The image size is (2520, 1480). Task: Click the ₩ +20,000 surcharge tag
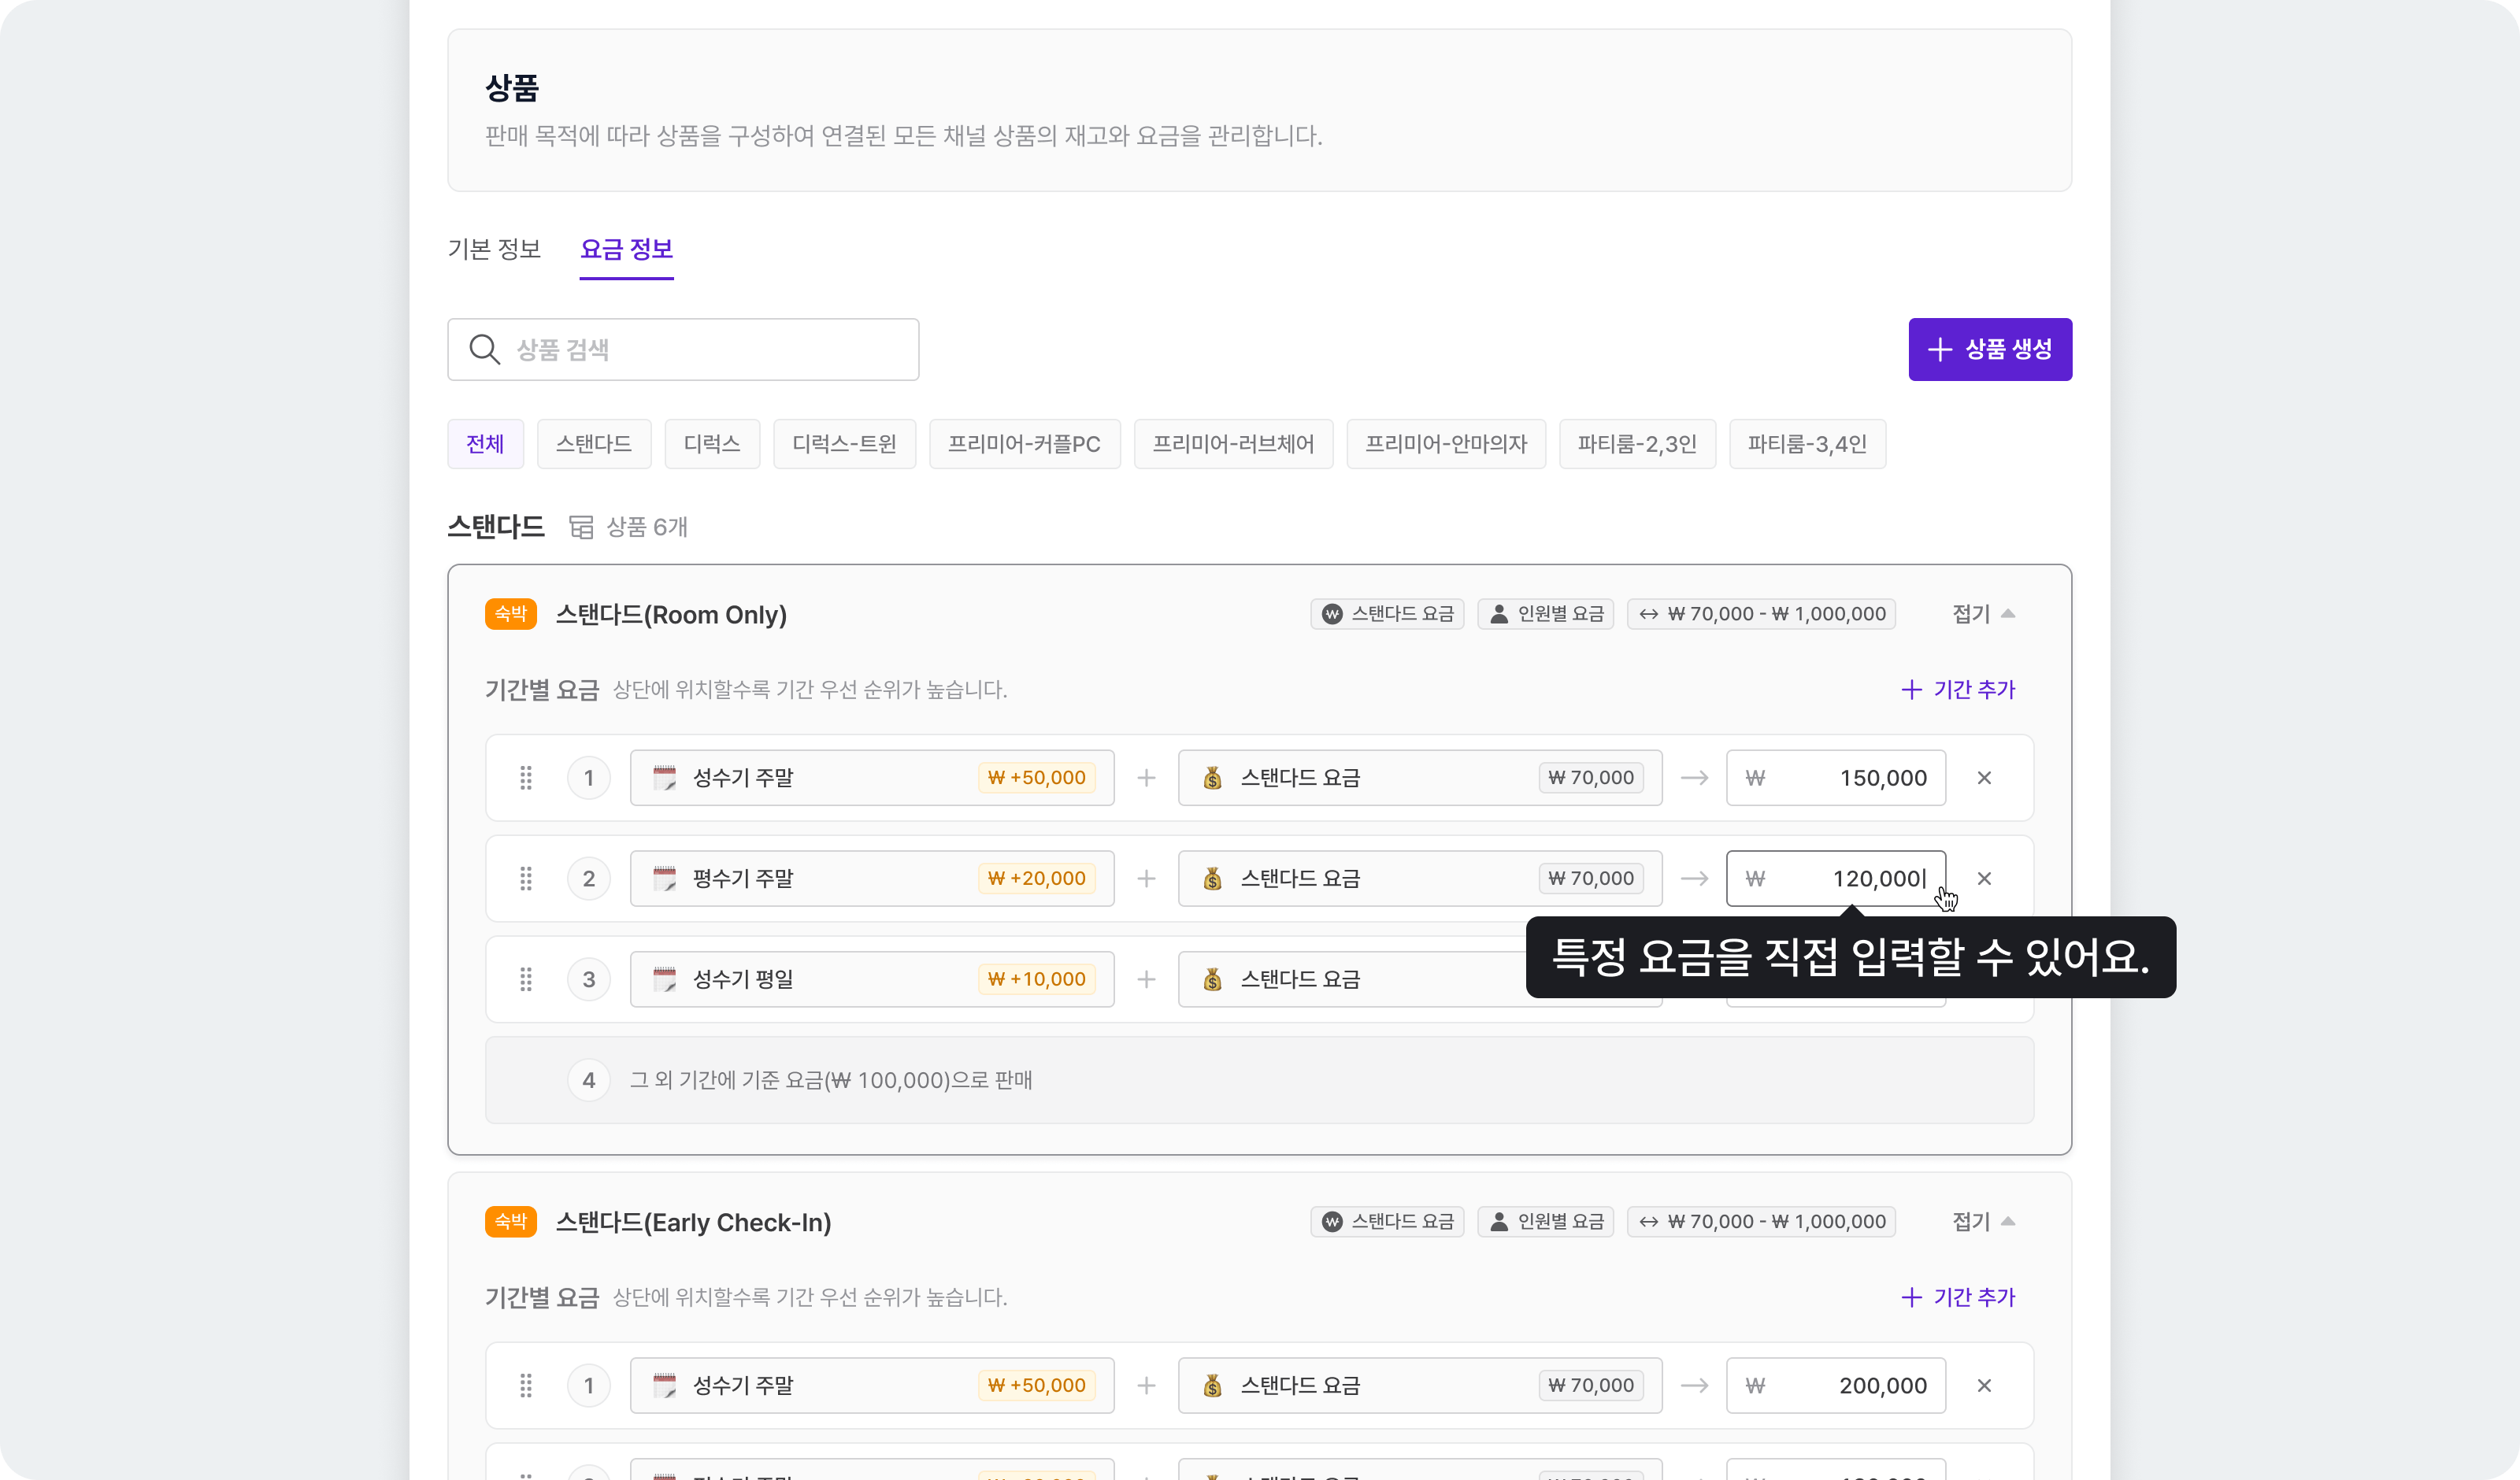coord(1036,878)
